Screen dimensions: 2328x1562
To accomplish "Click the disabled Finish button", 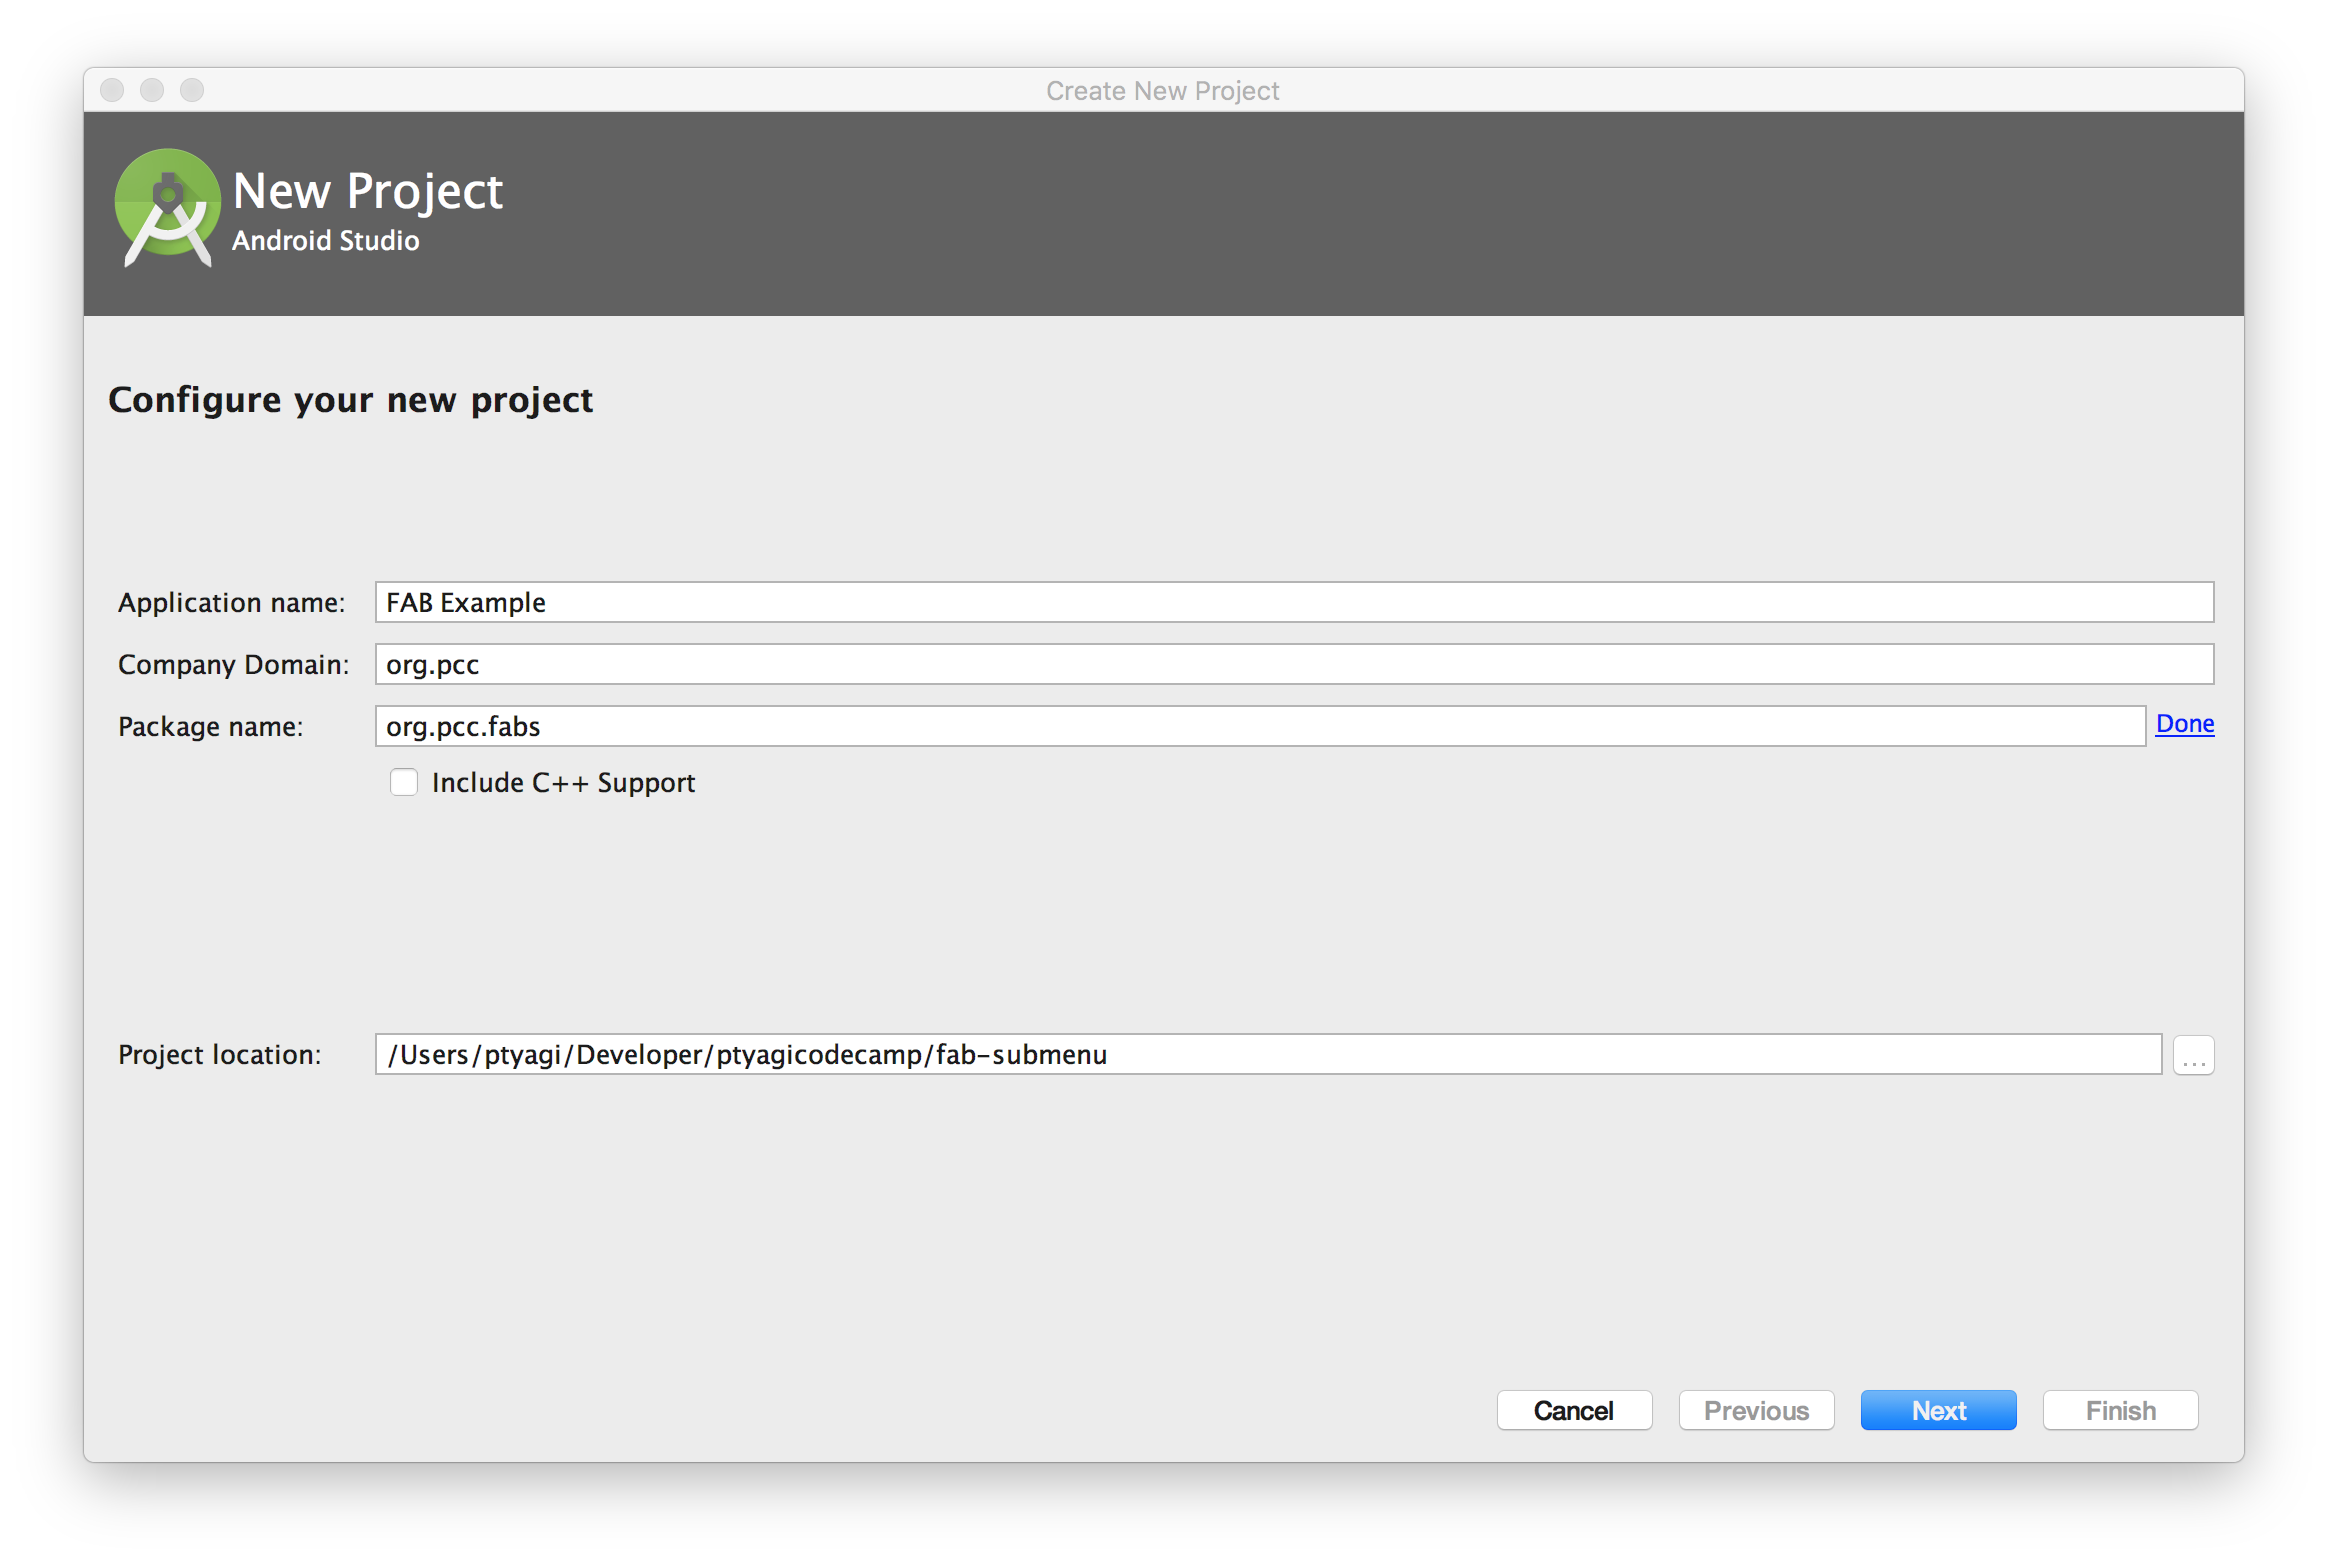I will pyautogui.click(x=2120, y=1410).
